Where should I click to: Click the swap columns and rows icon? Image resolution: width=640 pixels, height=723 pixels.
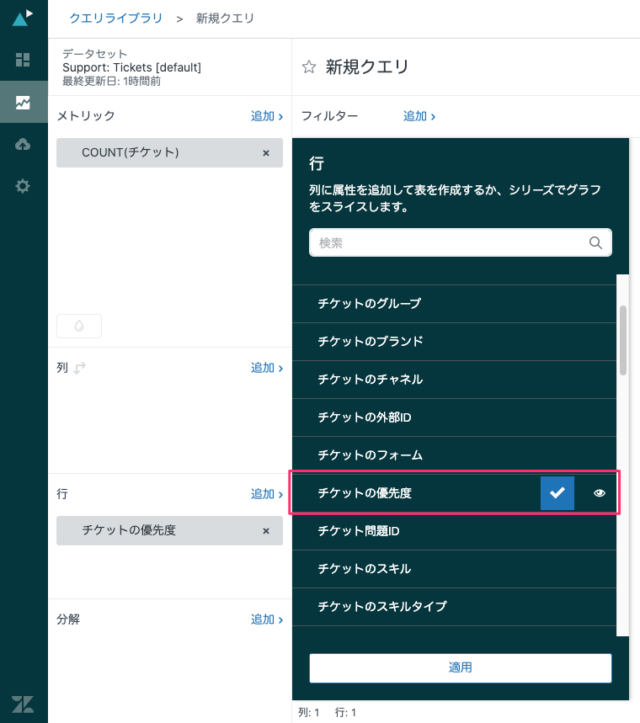click(80, 368)
